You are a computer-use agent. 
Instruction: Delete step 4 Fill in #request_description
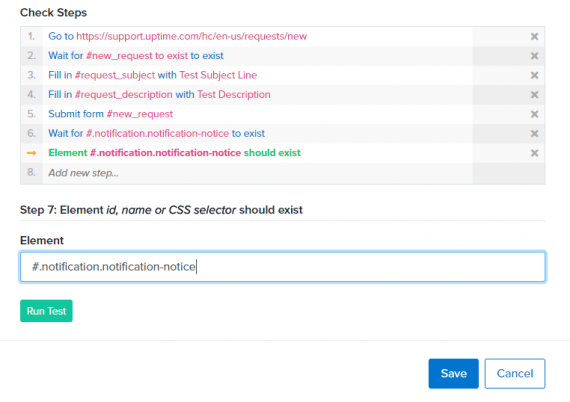click(534, 95)
